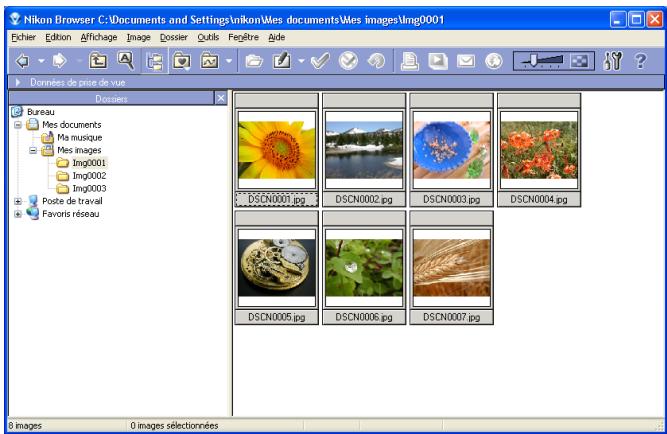Click the email envelope icon
This screenshot has height=434, width=667.
point(466,61)
